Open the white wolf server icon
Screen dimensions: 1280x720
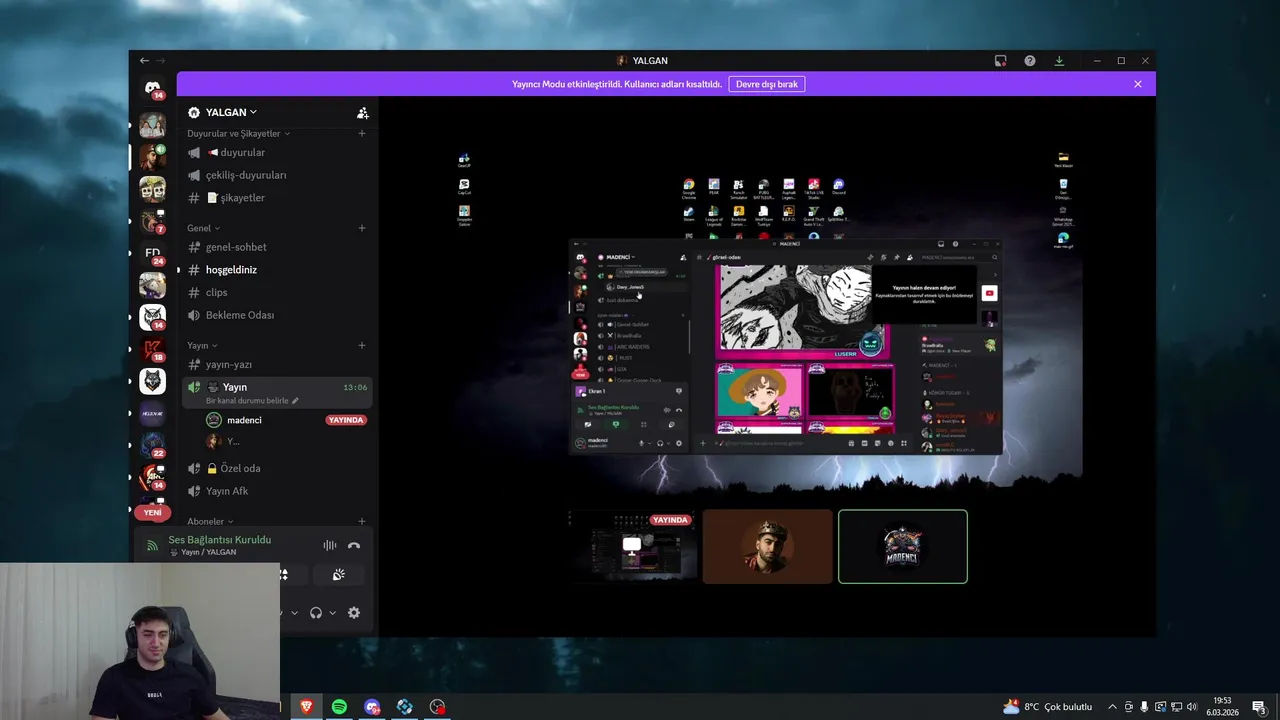point(152,381)
